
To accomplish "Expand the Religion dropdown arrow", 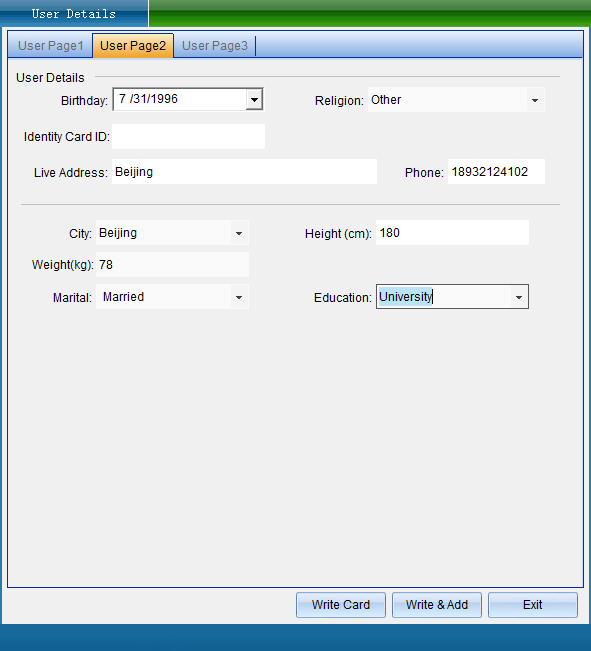I will point(535,100).
